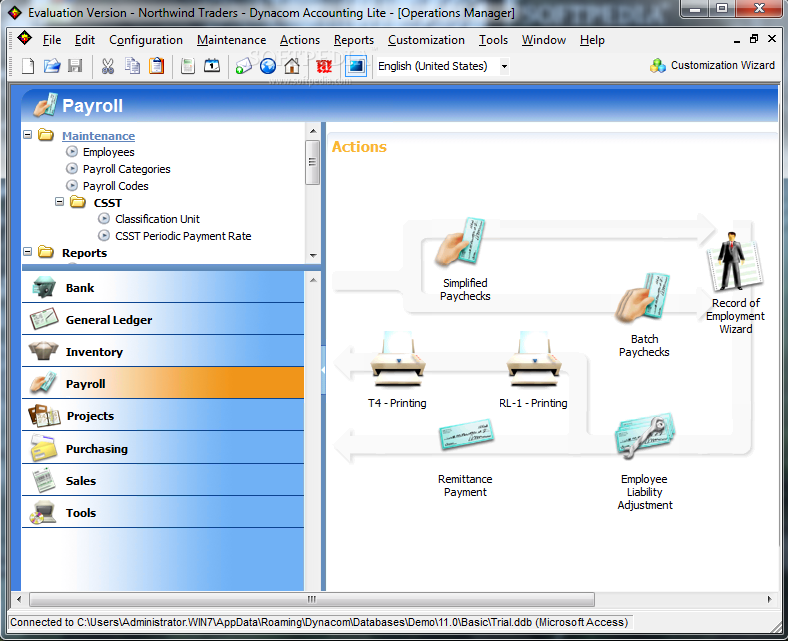Click the Cut scissors icon

point(108,66)
